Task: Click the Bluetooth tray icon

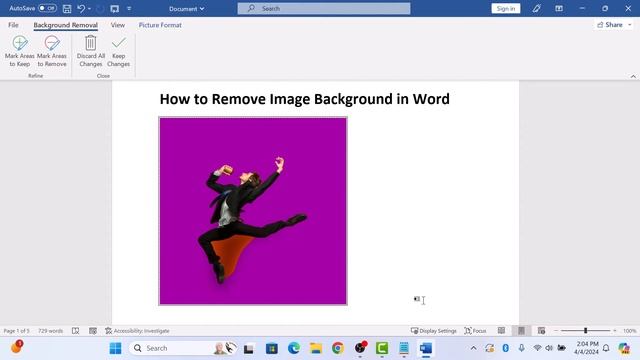Action: pyautogui.click(x=506, y=348)
